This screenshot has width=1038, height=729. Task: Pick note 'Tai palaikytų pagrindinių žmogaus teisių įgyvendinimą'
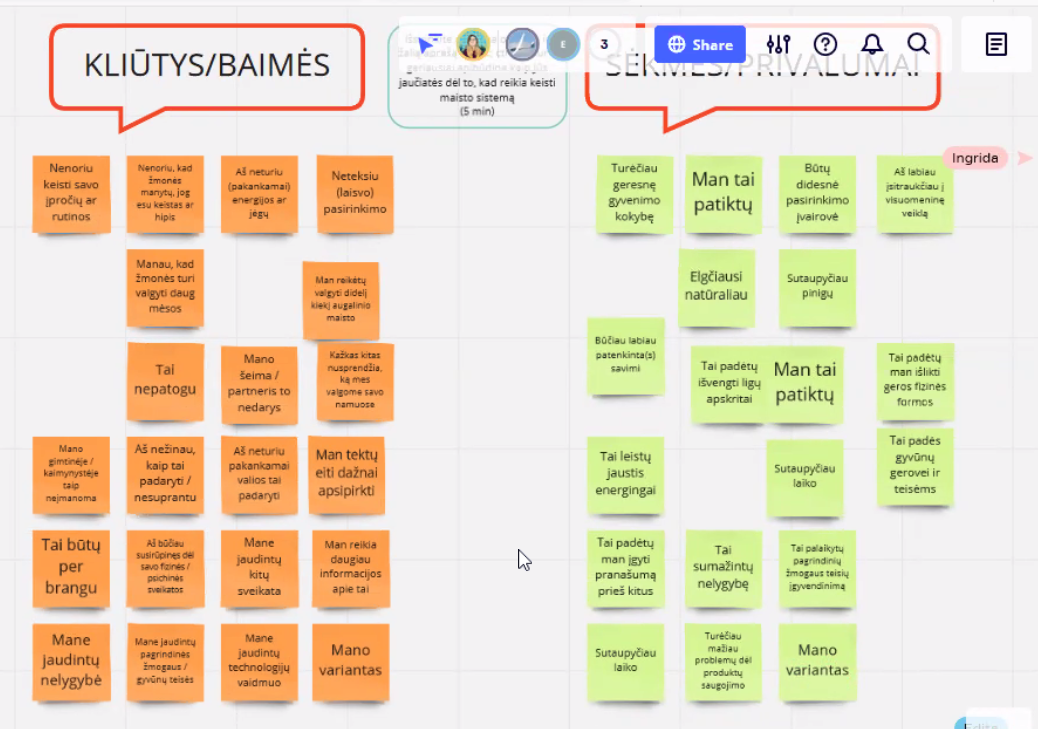click(x=817, y=568)
